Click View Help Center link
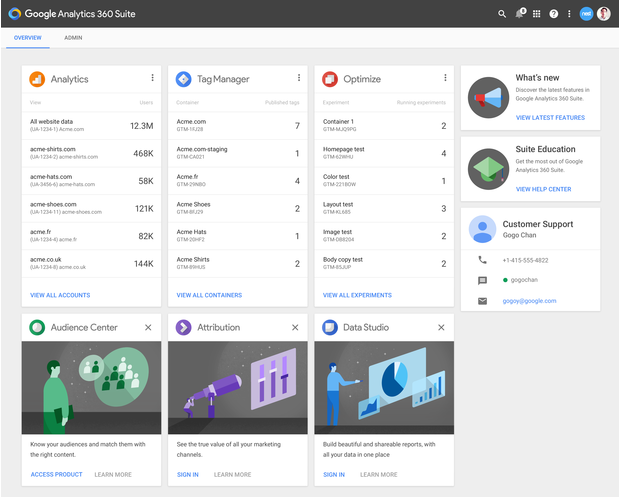The image size is (619, 497). 544,189
